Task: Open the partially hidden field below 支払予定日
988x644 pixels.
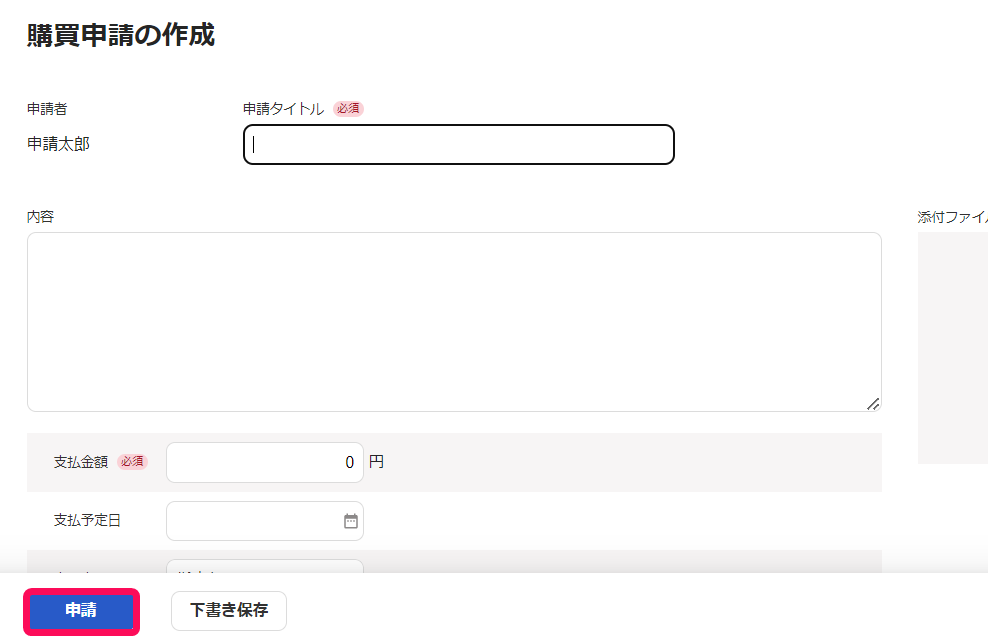Action: (265, 566)
